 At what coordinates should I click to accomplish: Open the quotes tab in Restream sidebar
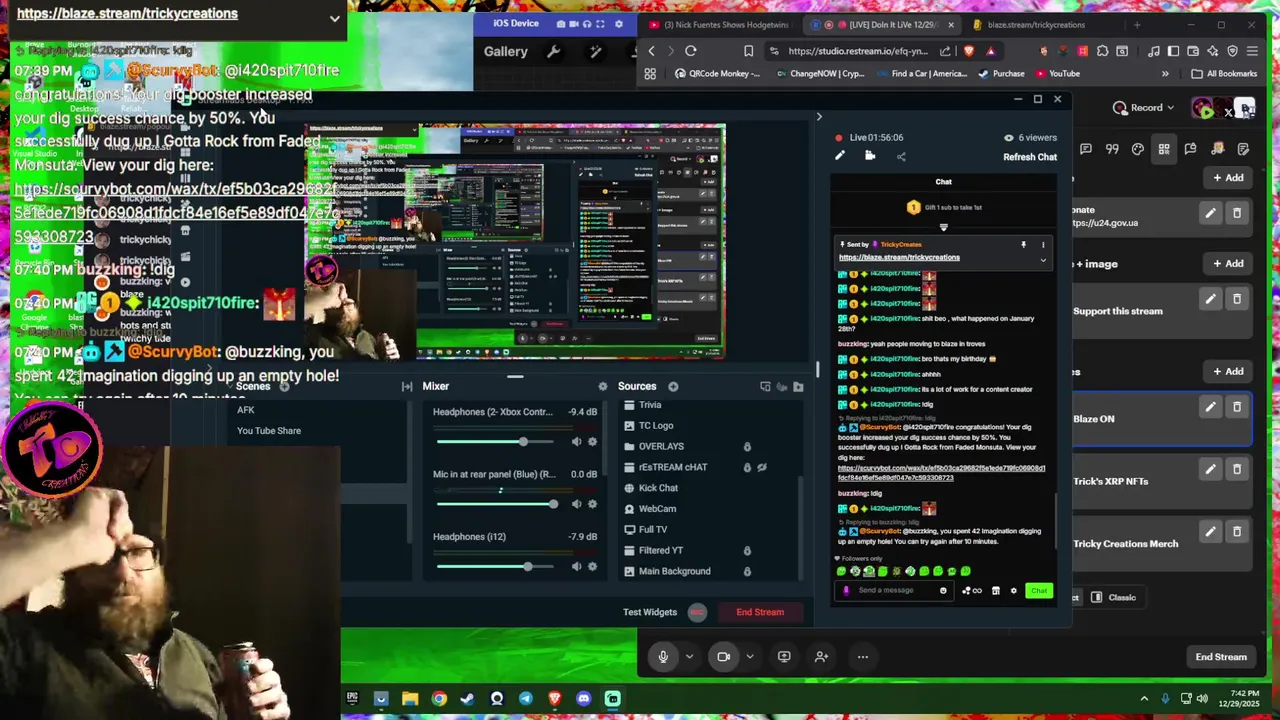[1112, 149]
